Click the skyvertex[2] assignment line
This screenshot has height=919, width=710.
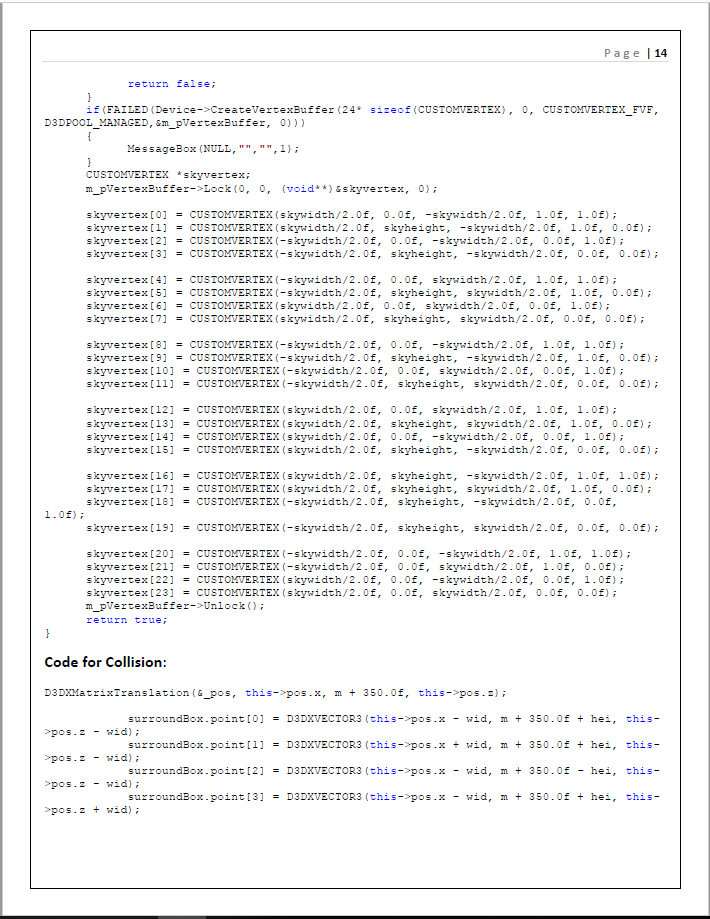coord(355,241)
